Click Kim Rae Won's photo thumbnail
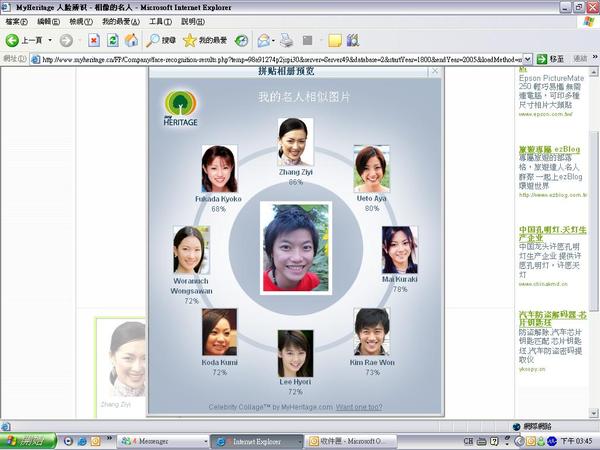 [x=372, y=332]
